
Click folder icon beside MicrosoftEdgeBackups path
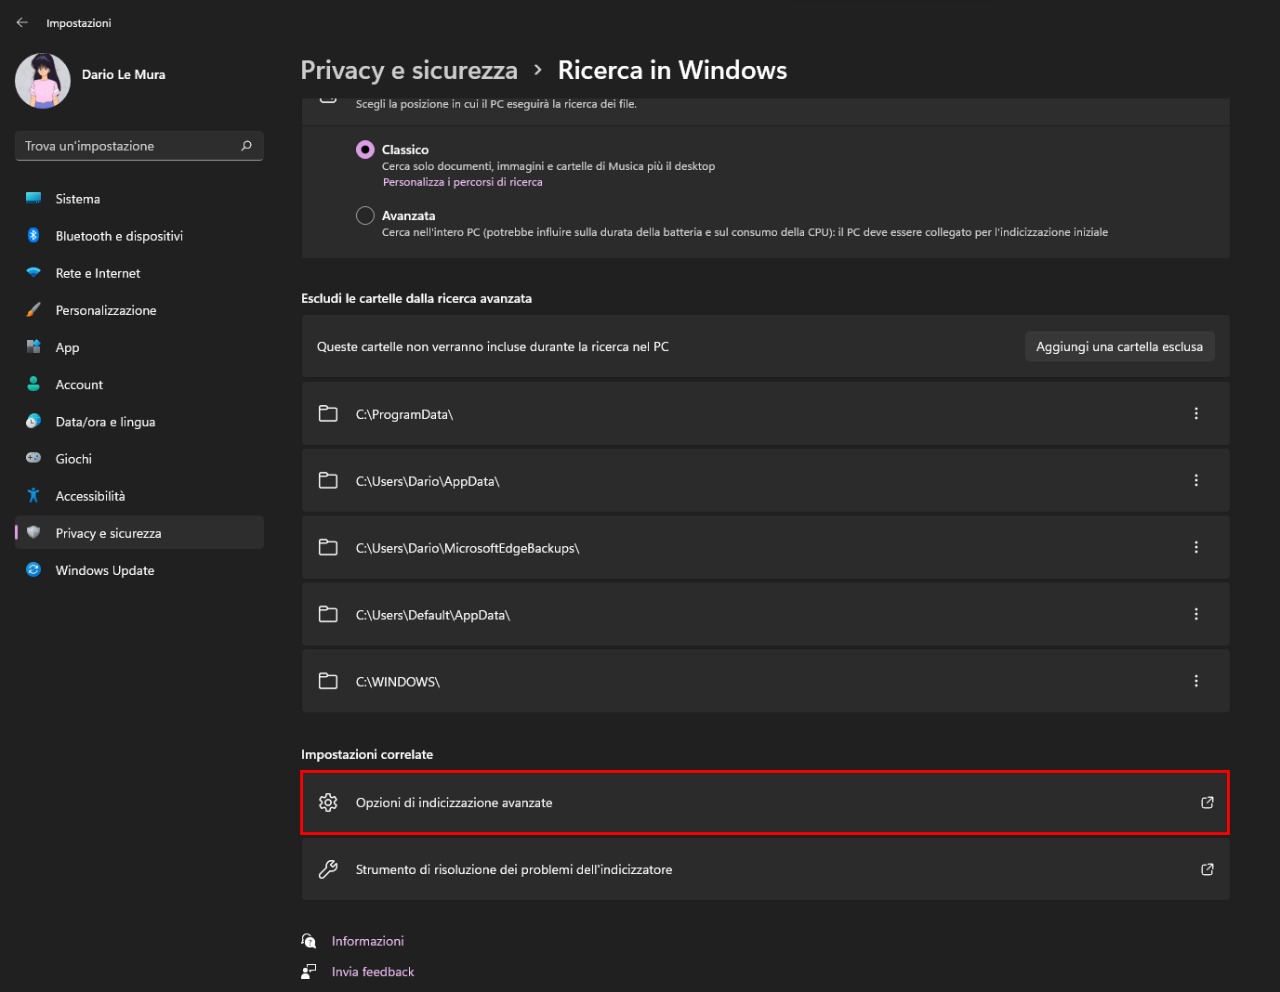(328, 547)
